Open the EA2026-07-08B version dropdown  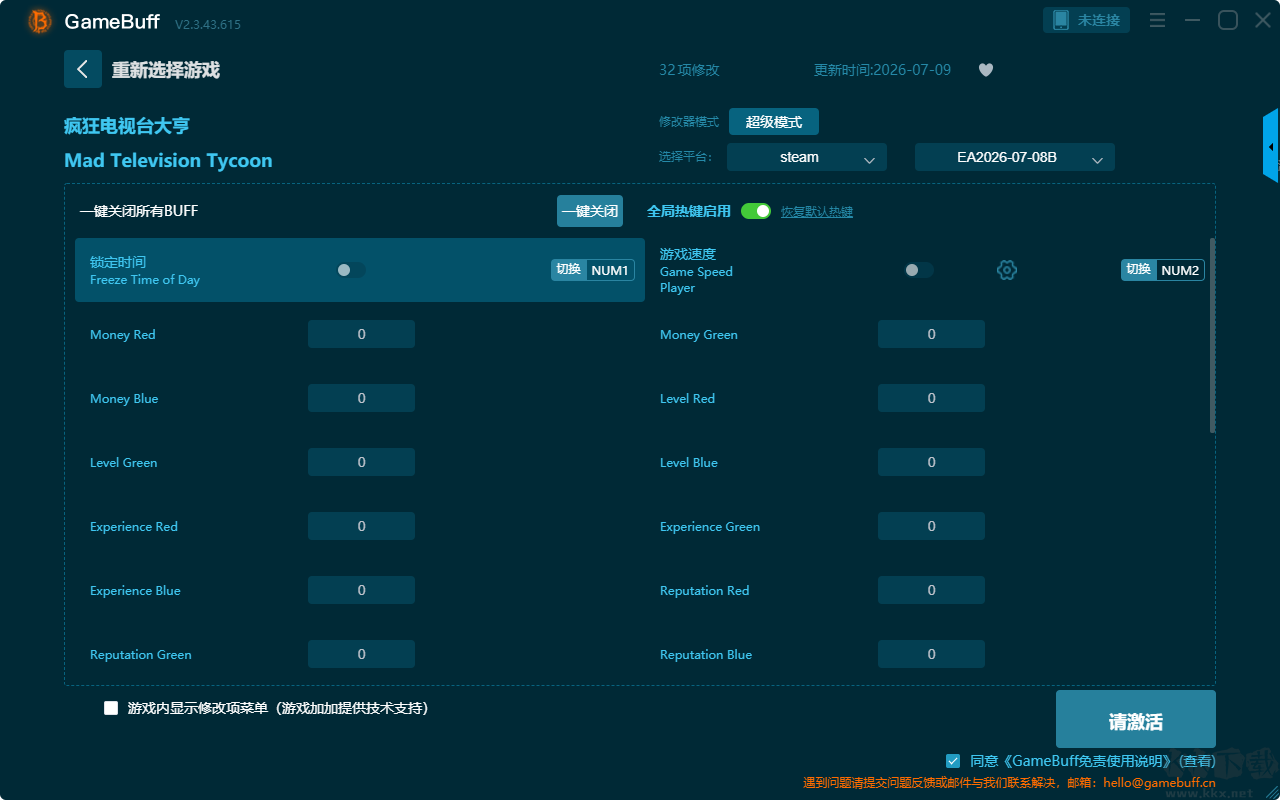pos(1015,157)
